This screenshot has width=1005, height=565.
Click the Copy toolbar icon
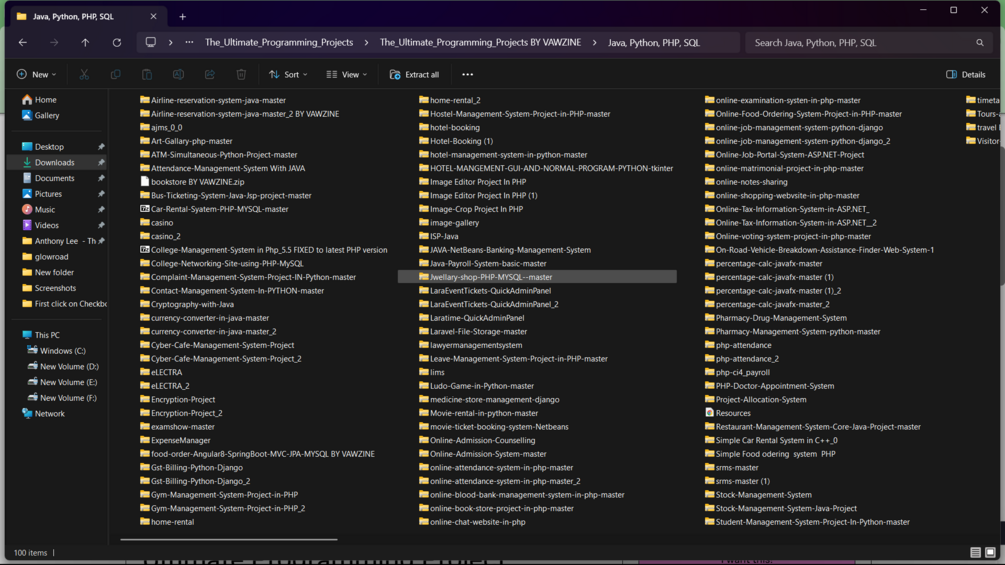coord(115,74)
